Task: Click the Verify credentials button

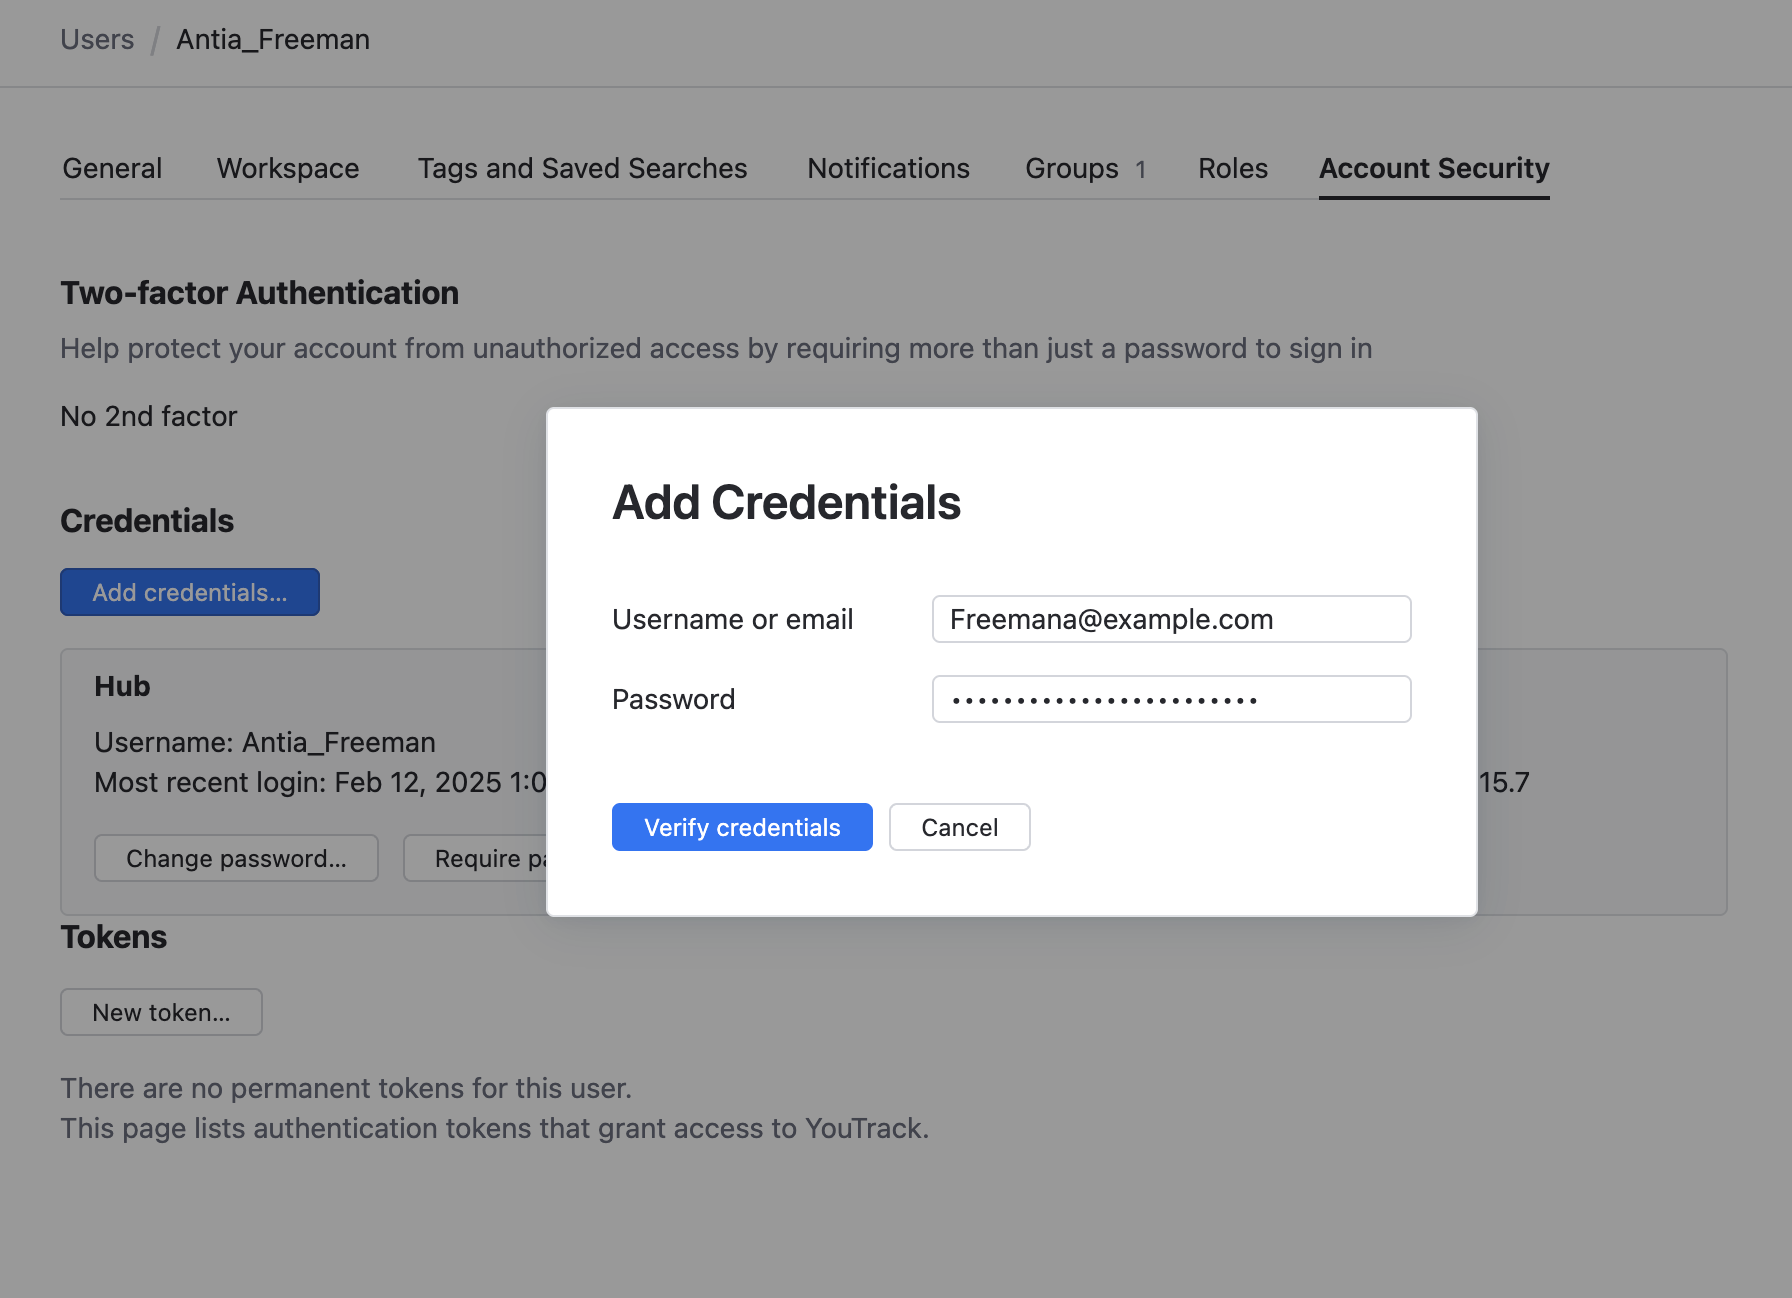Action: [x=742, y=827]
